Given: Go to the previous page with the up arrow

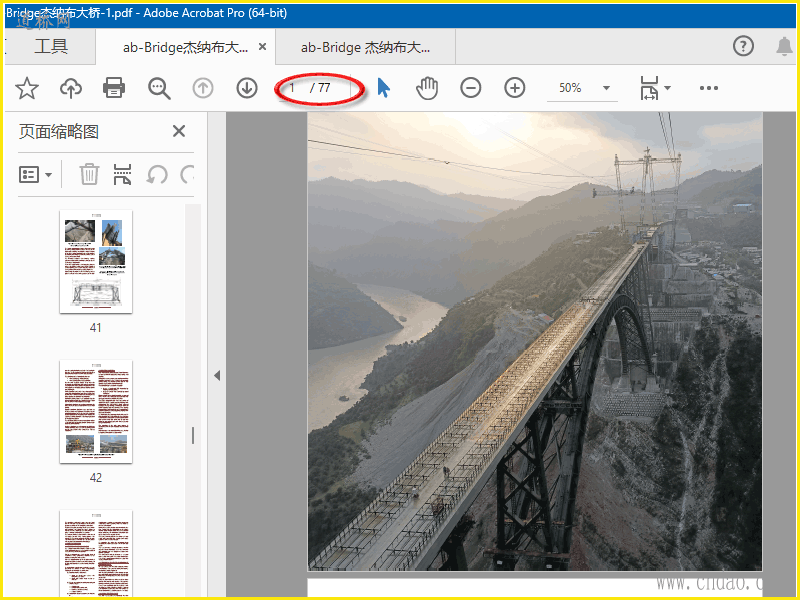Looking at the screenshot, I should click(x=203, y=88).
